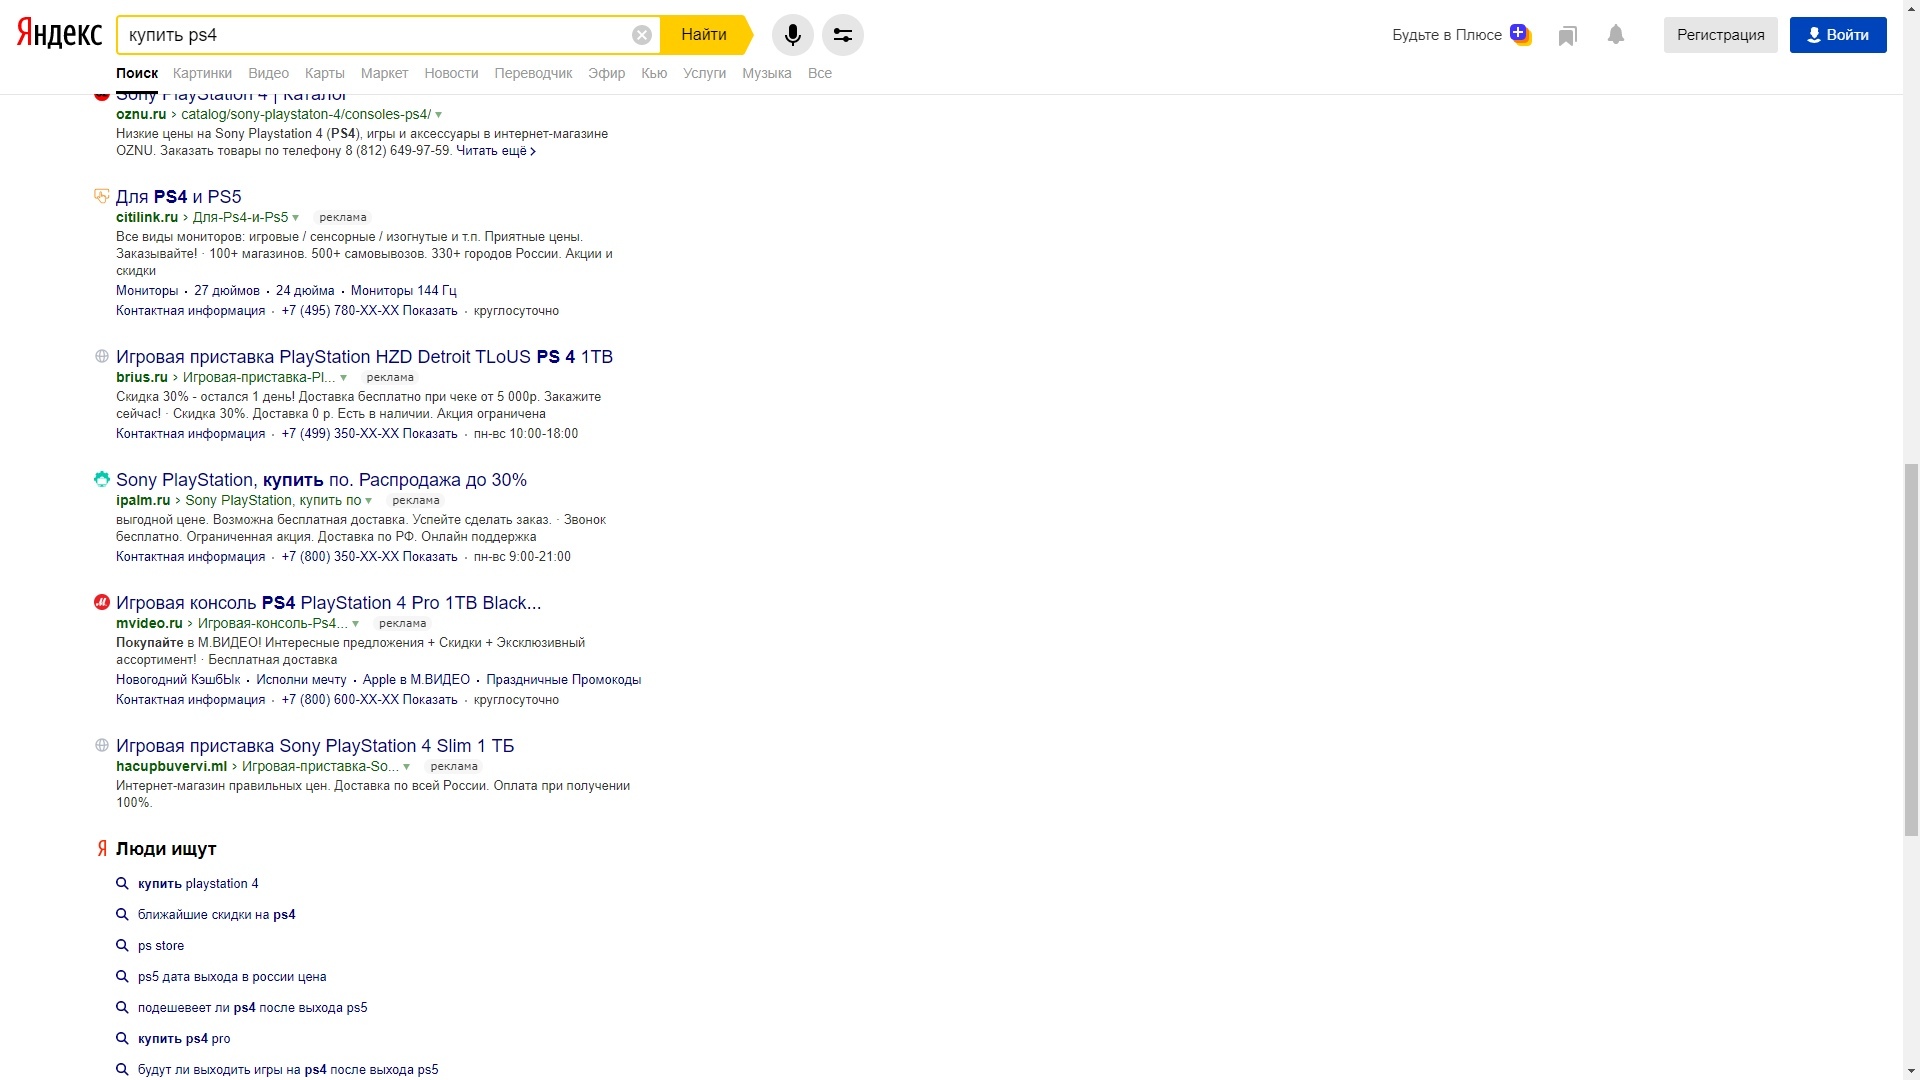The image size is (1920, 1080).
Task: Click magnifier icon next to 'купить playstation 4'
Action: tap(122, 883)
